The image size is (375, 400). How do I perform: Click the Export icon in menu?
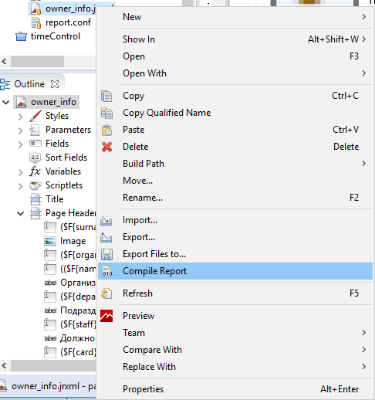[106, 238]
